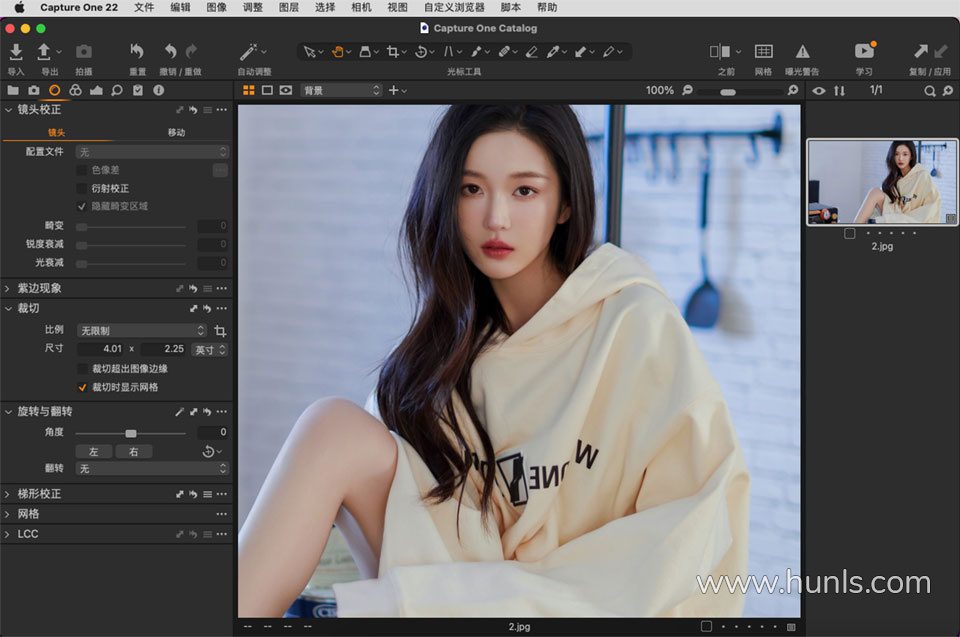Switch to the 移动 tab
960x637 pixels.
click(x=176, y=132)
